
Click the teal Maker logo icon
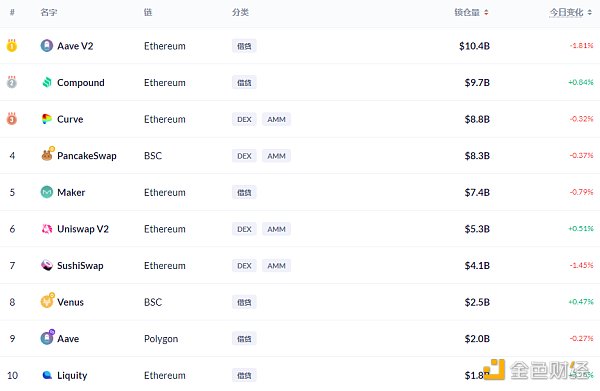[47, 192]
